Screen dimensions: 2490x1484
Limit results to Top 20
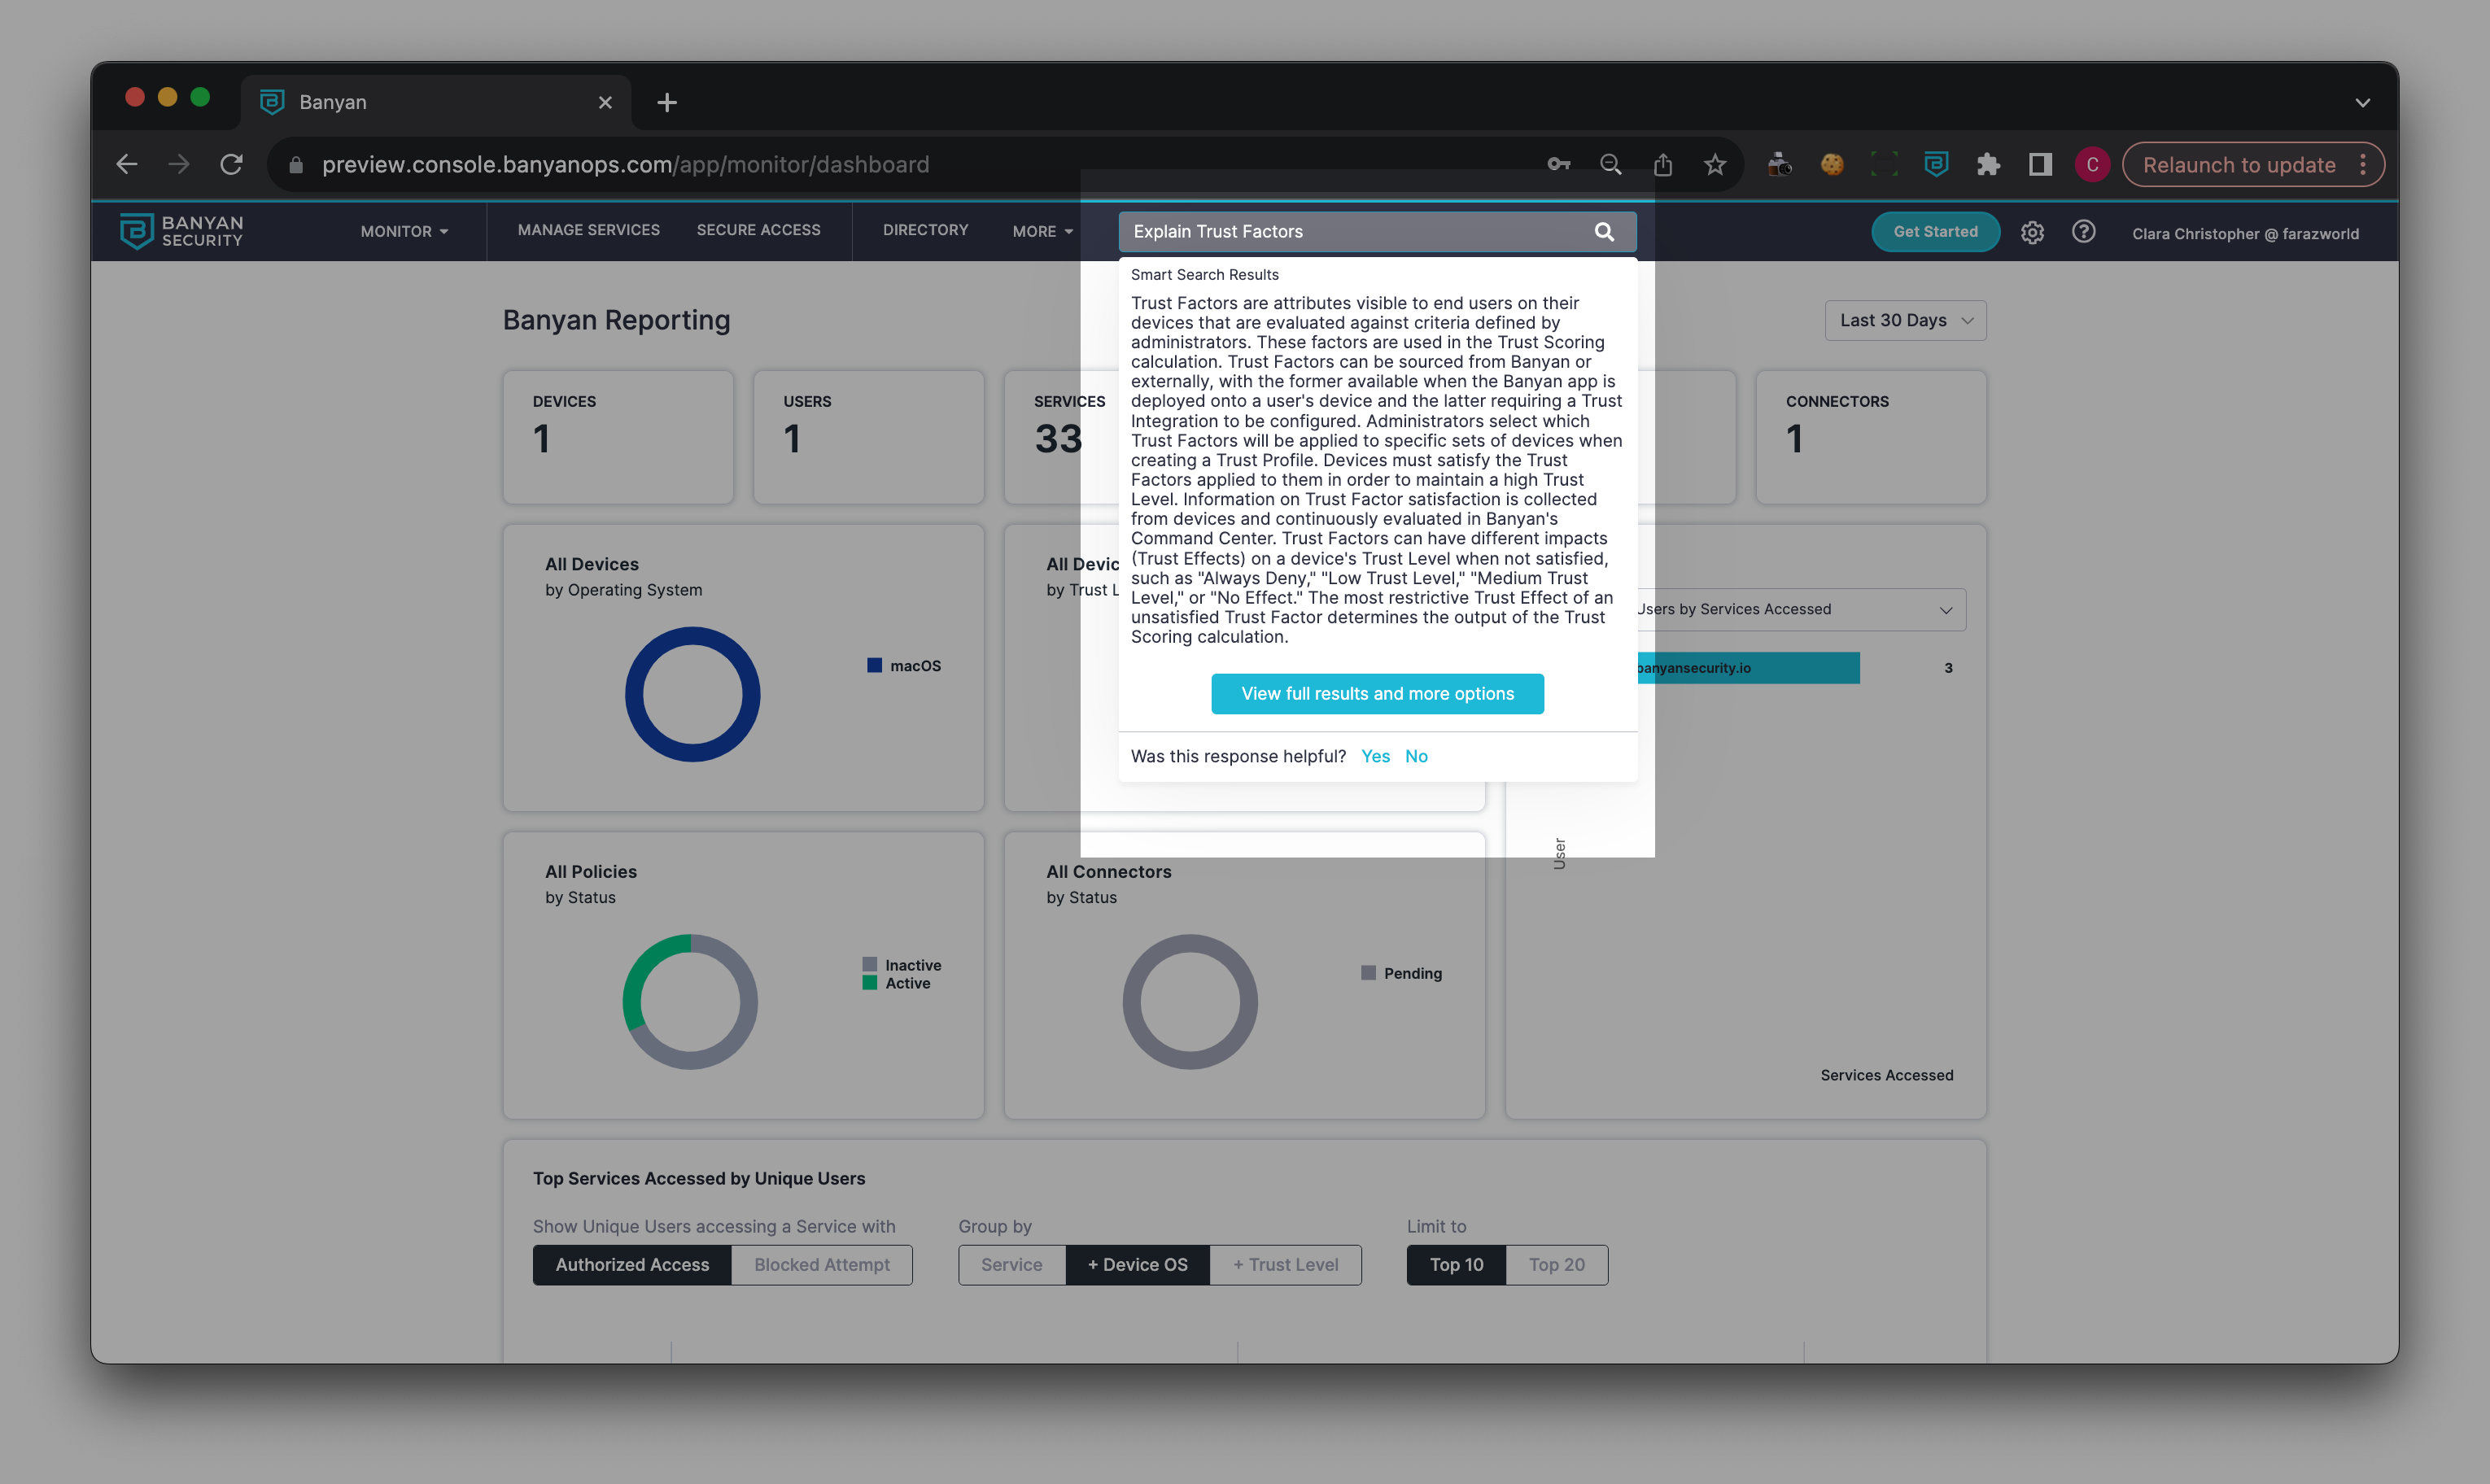1557,1265
